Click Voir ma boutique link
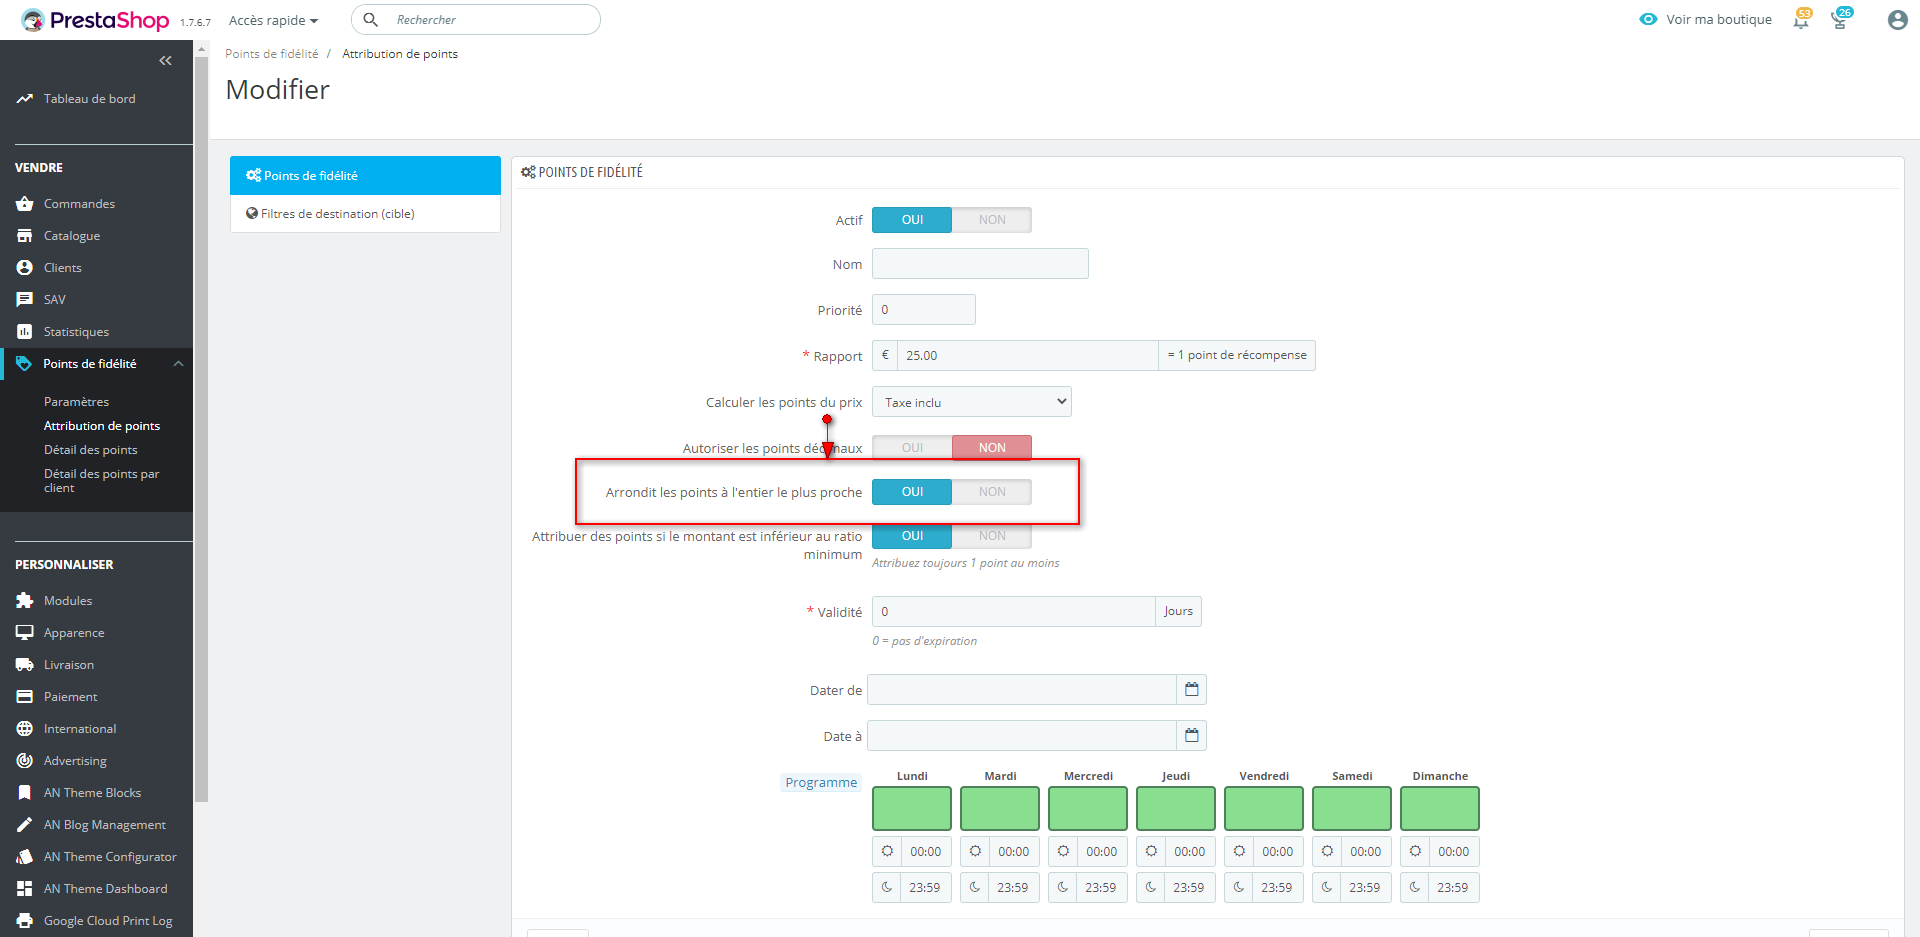1920x937 pixels. click(x=1706, y=19)
